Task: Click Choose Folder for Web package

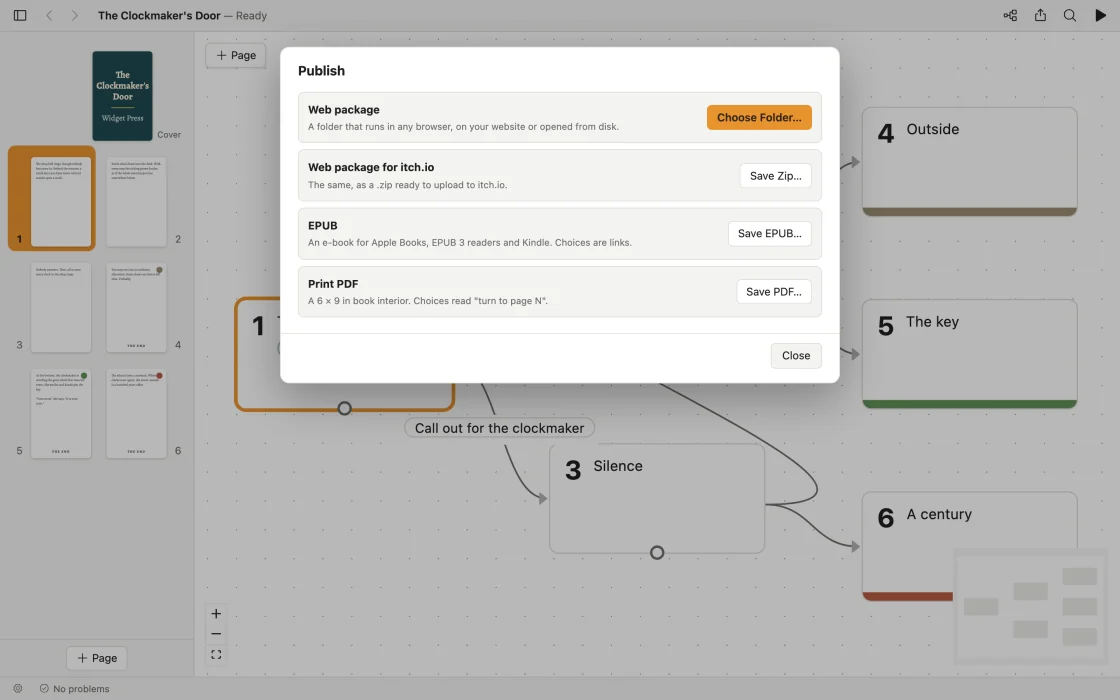Action: (759, 117)
